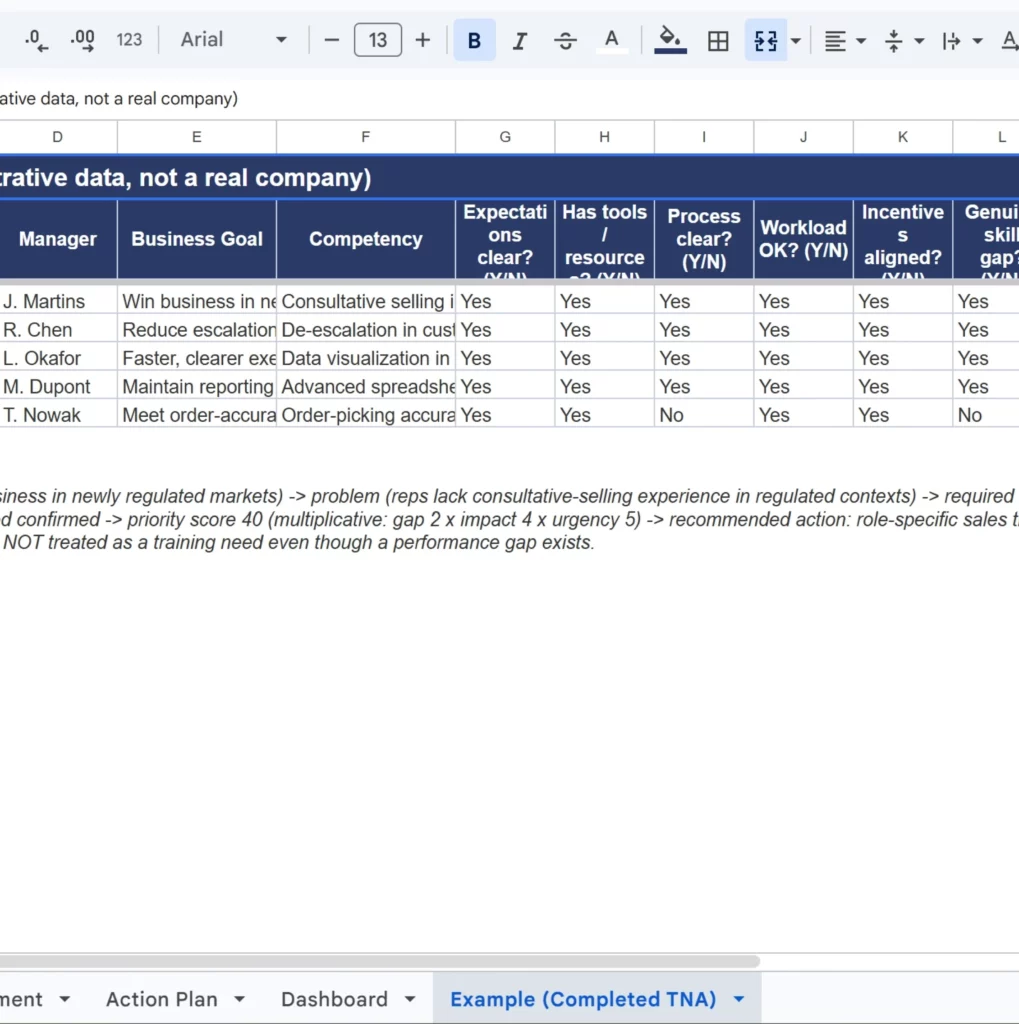The image size is (1019, 1024).
Task: Click the increase decimal places icon
Action: tap(82, 40)
